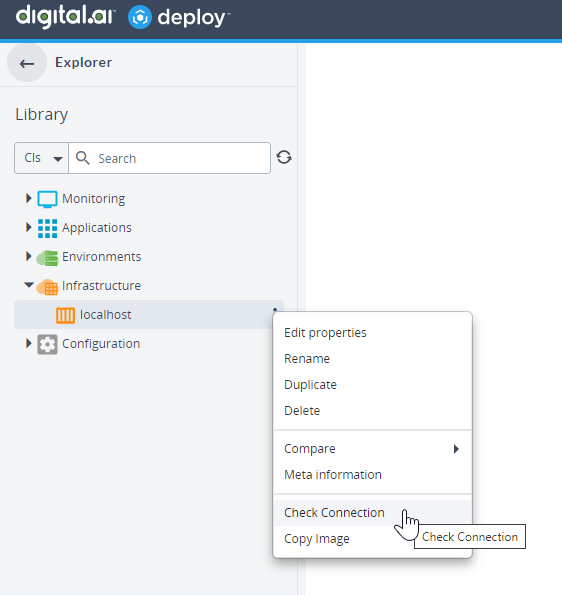The height and width of the screenshot is (595, 562).
Task: Click the localhost container icon
Action: [65, 315]
